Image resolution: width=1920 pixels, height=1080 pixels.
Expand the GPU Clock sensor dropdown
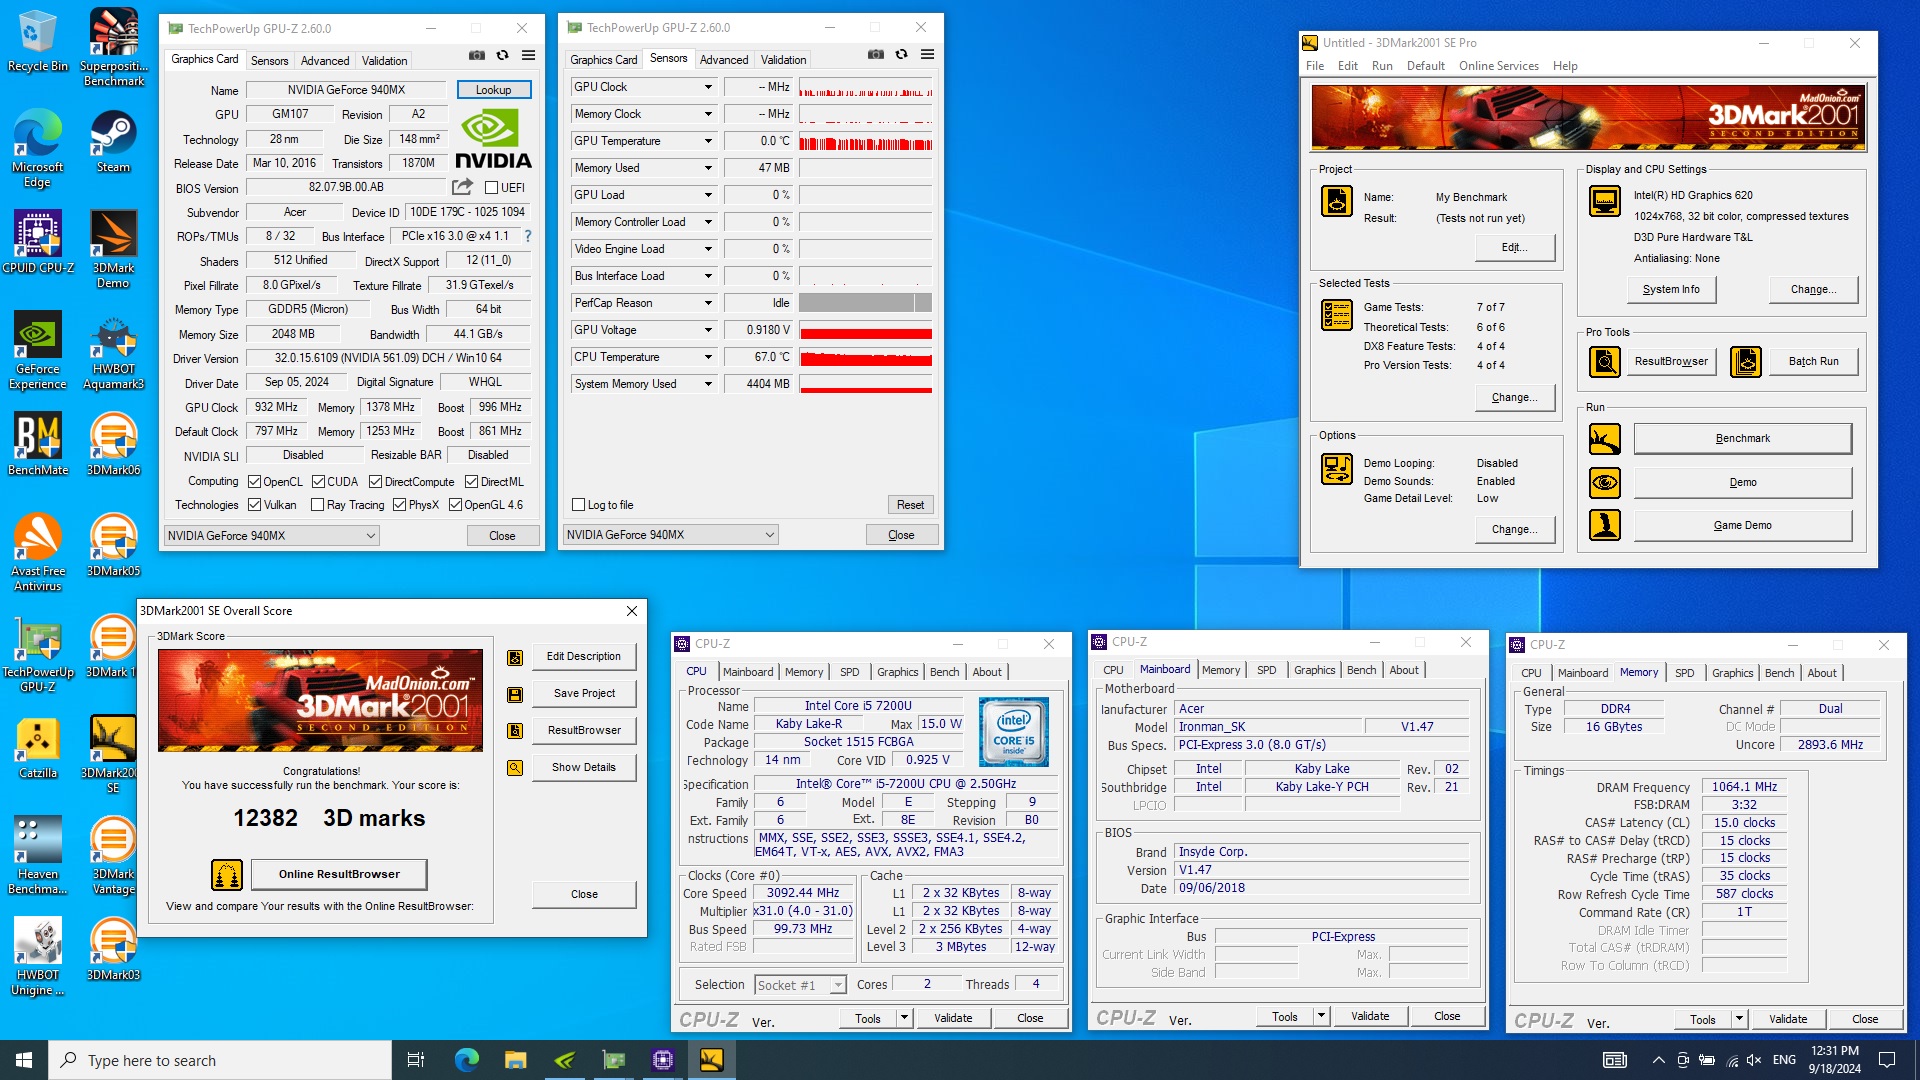click(708, 87)
